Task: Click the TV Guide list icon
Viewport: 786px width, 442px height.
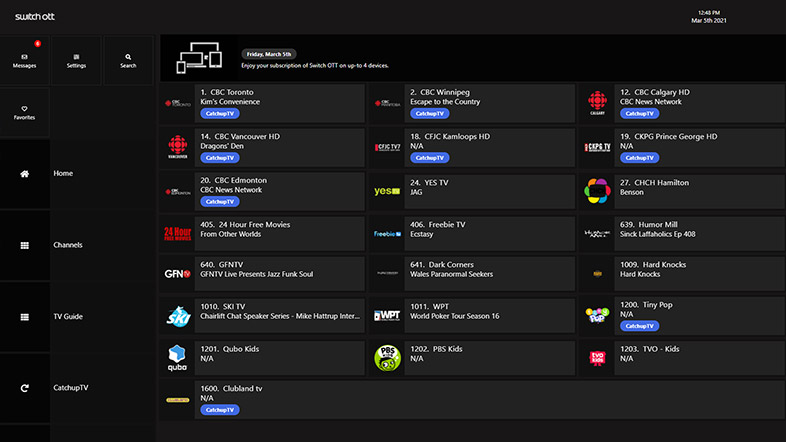Action: click(24, 317)
